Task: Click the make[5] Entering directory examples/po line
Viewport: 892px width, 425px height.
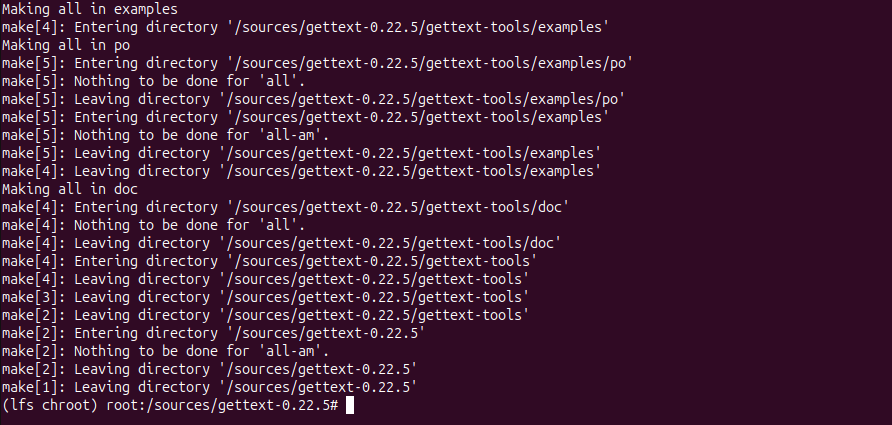Action: point(317,63)
